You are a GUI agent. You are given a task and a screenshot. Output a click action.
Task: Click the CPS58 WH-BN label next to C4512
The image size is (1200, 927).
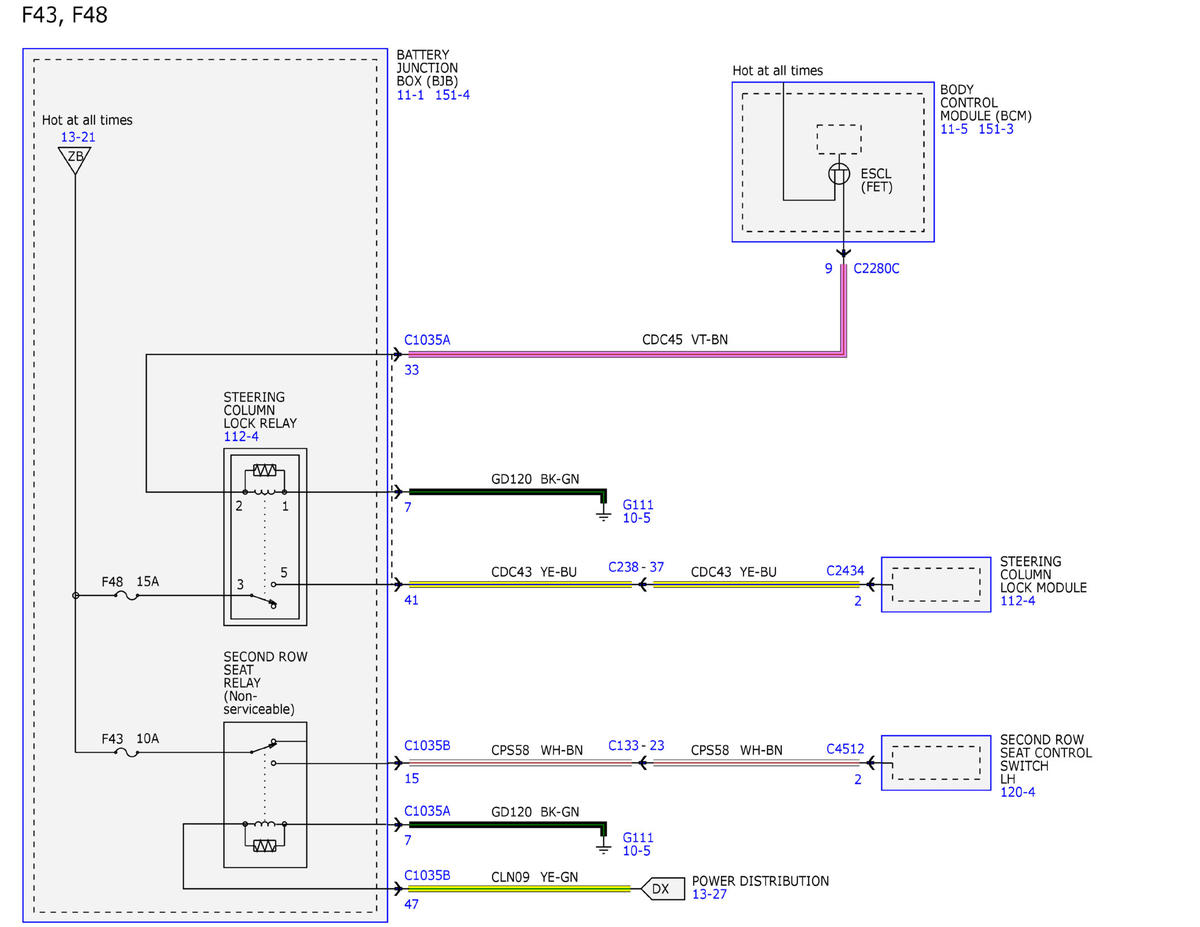pos(737,750)
